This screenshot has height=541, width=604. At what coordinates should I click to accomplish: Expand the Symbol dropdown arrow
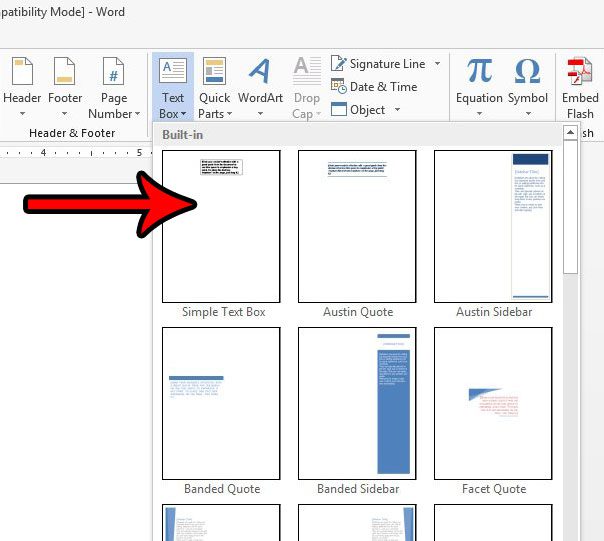pyautogui.click(x=528, y=114)
